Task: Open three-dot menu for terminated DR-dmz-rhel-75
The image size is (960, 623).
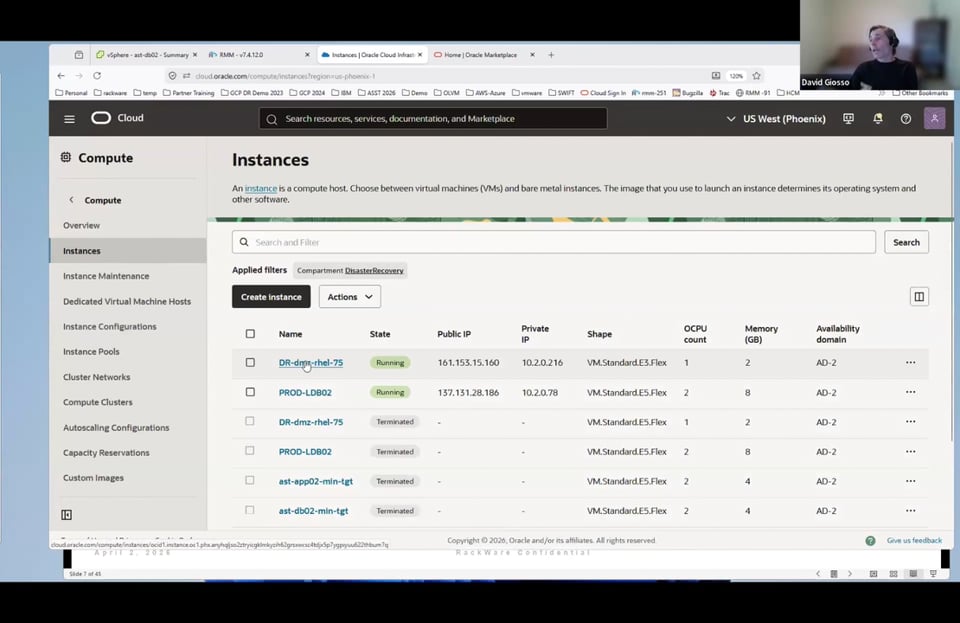Action: [x=910, y=422]
